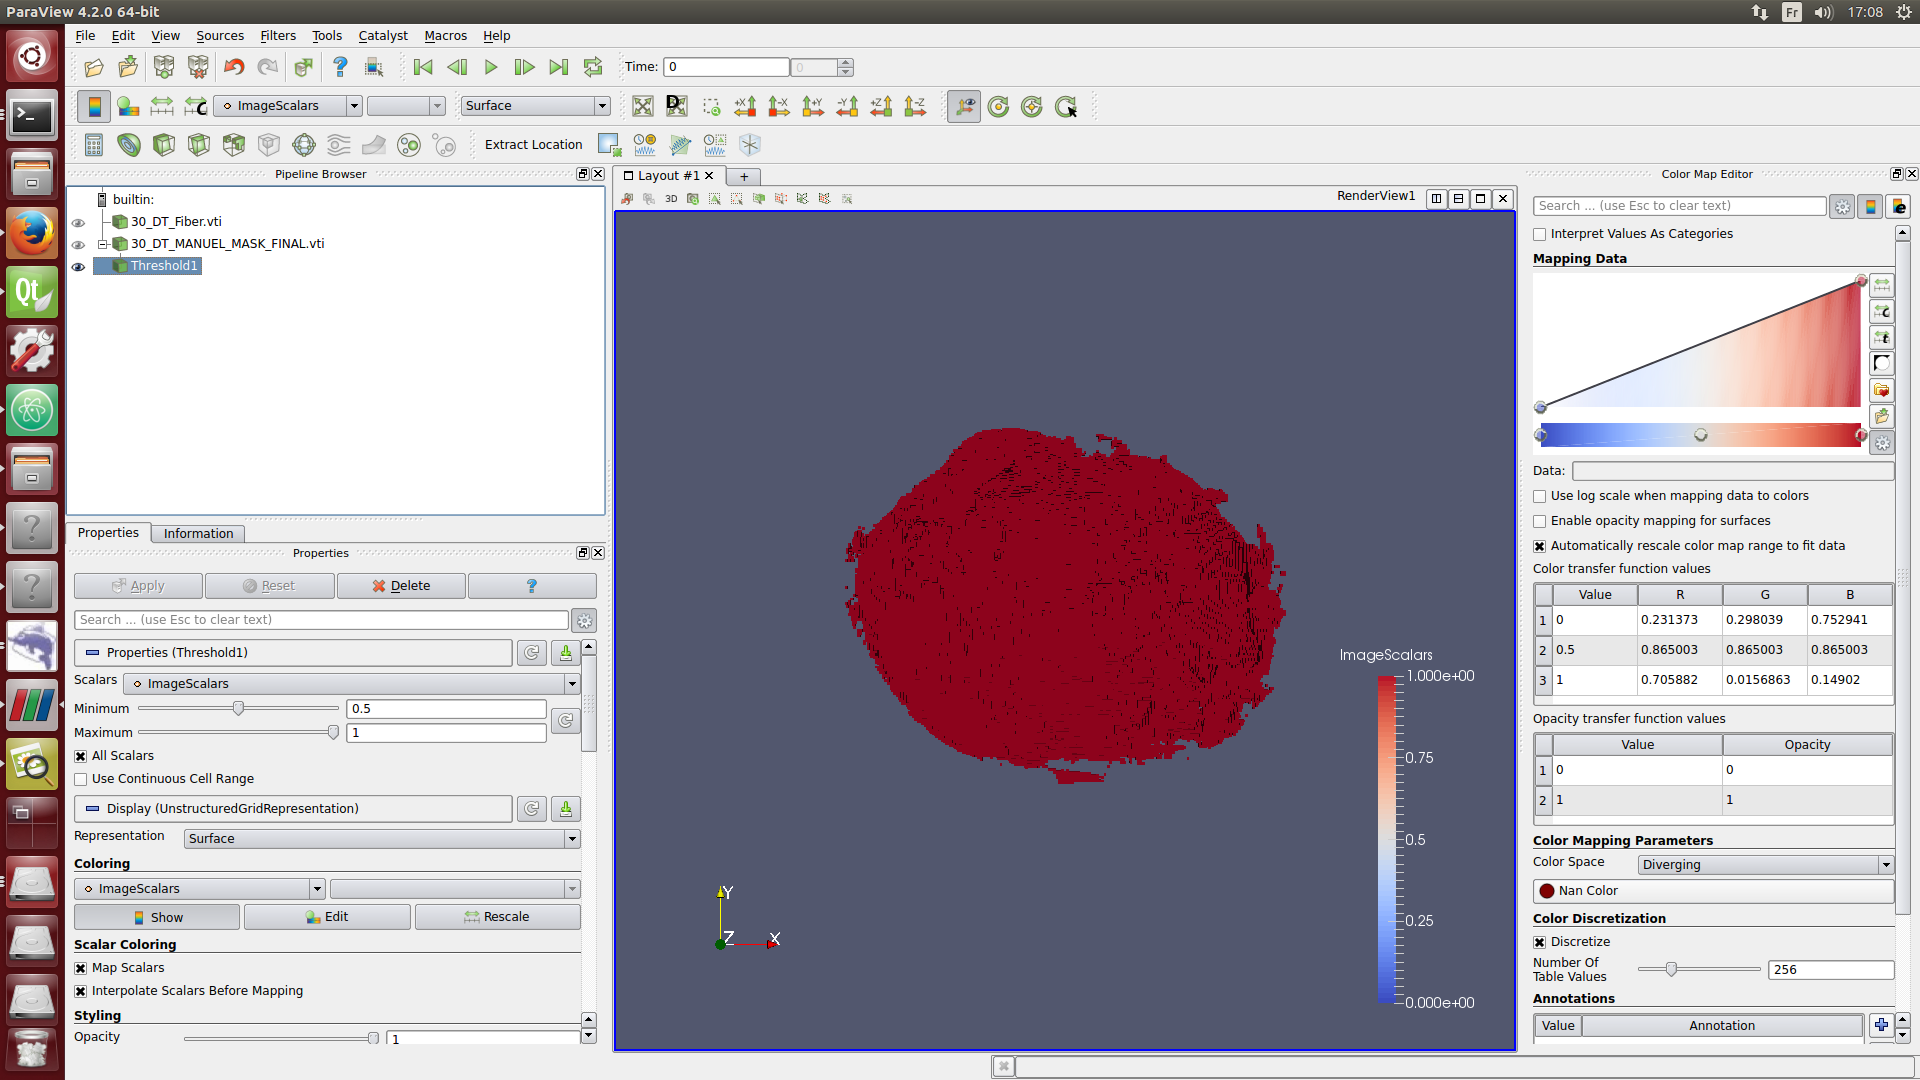The image size is (1920, 1080).
Task: Open the Filters menu
Action: point(278,35)
